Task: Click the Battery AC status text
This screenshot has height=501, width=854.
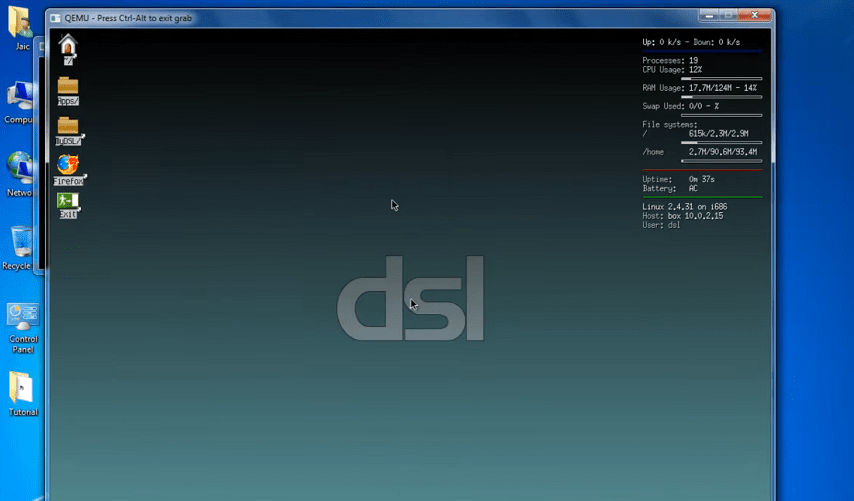Action: tap(670, 188)
